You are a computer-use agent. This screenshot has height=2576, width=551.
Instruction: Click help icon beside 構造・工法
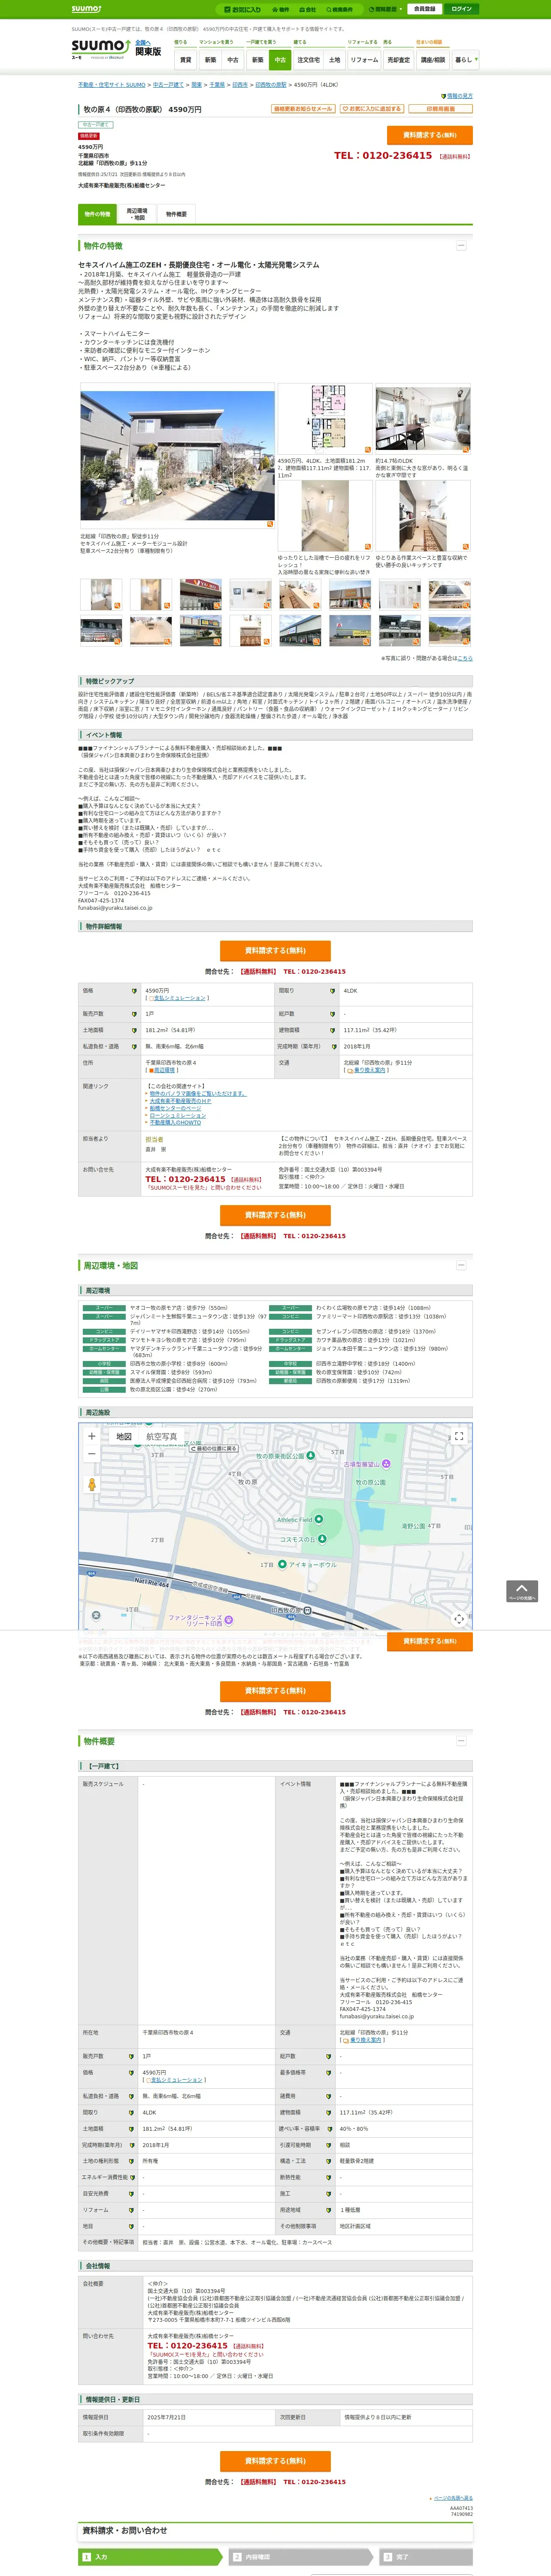click(x=330, y=2161)
